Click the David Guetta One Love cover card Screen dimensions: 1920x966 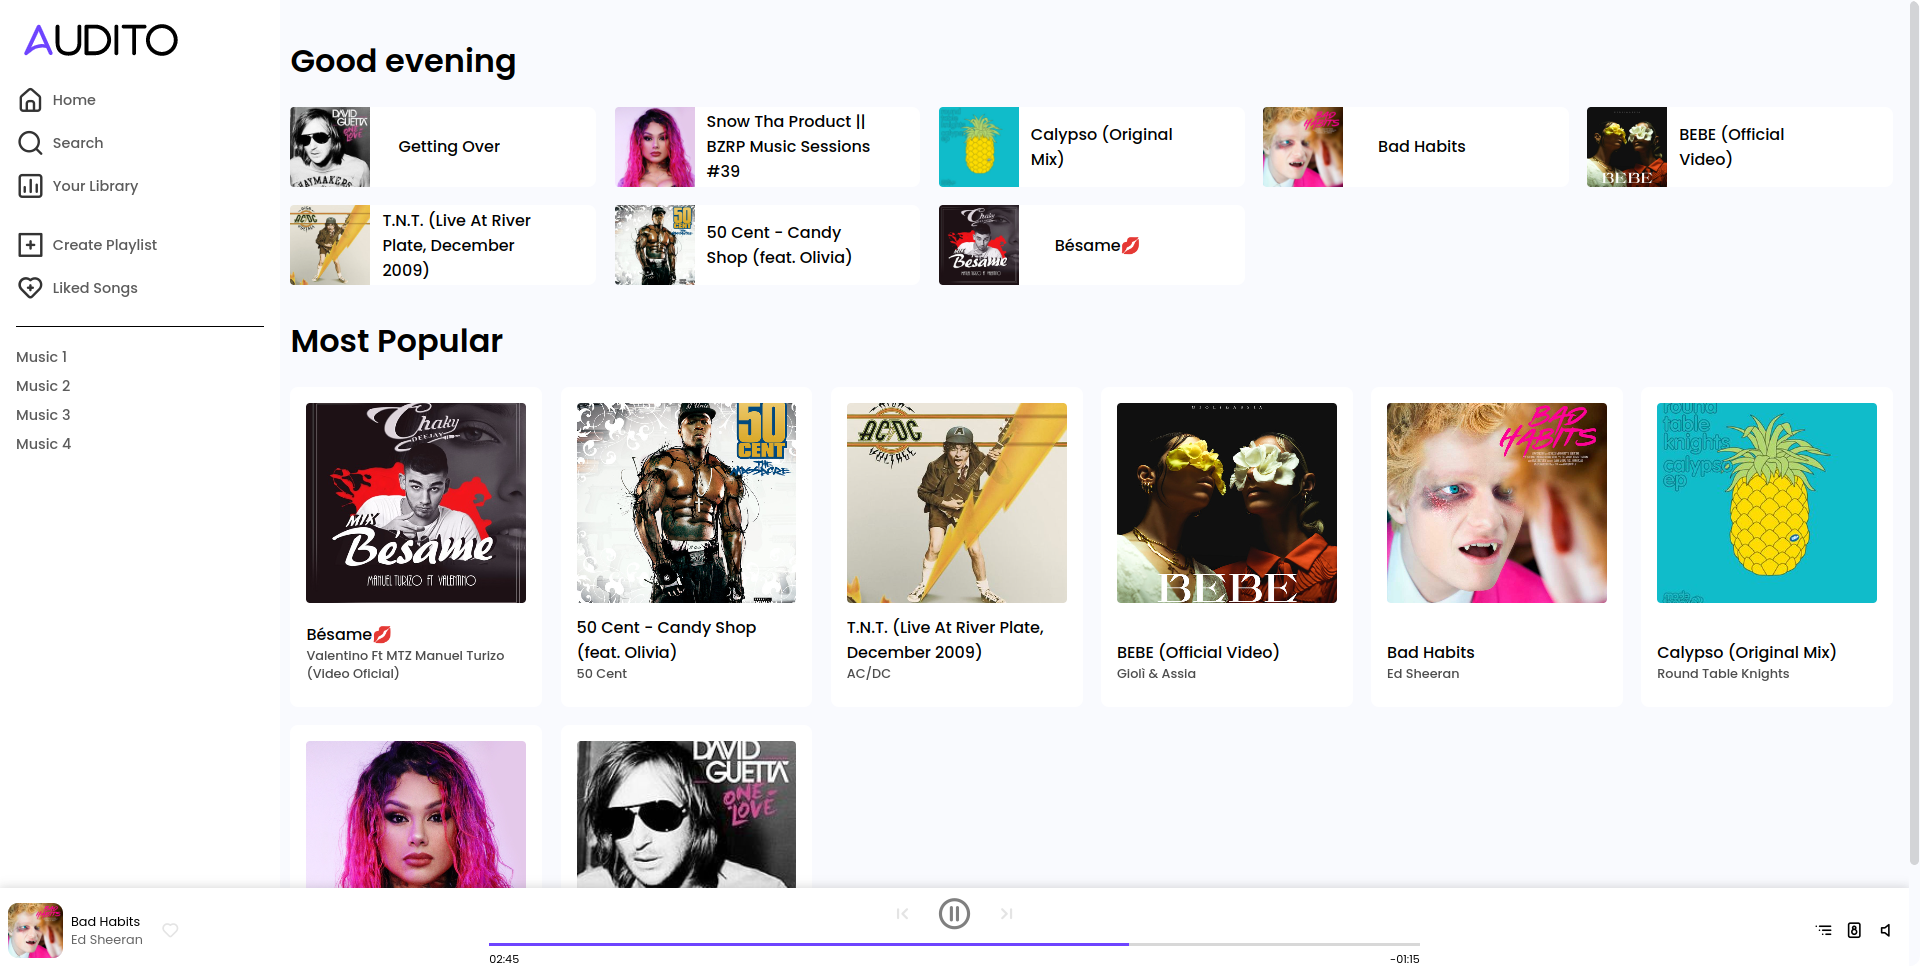point(686,814)
